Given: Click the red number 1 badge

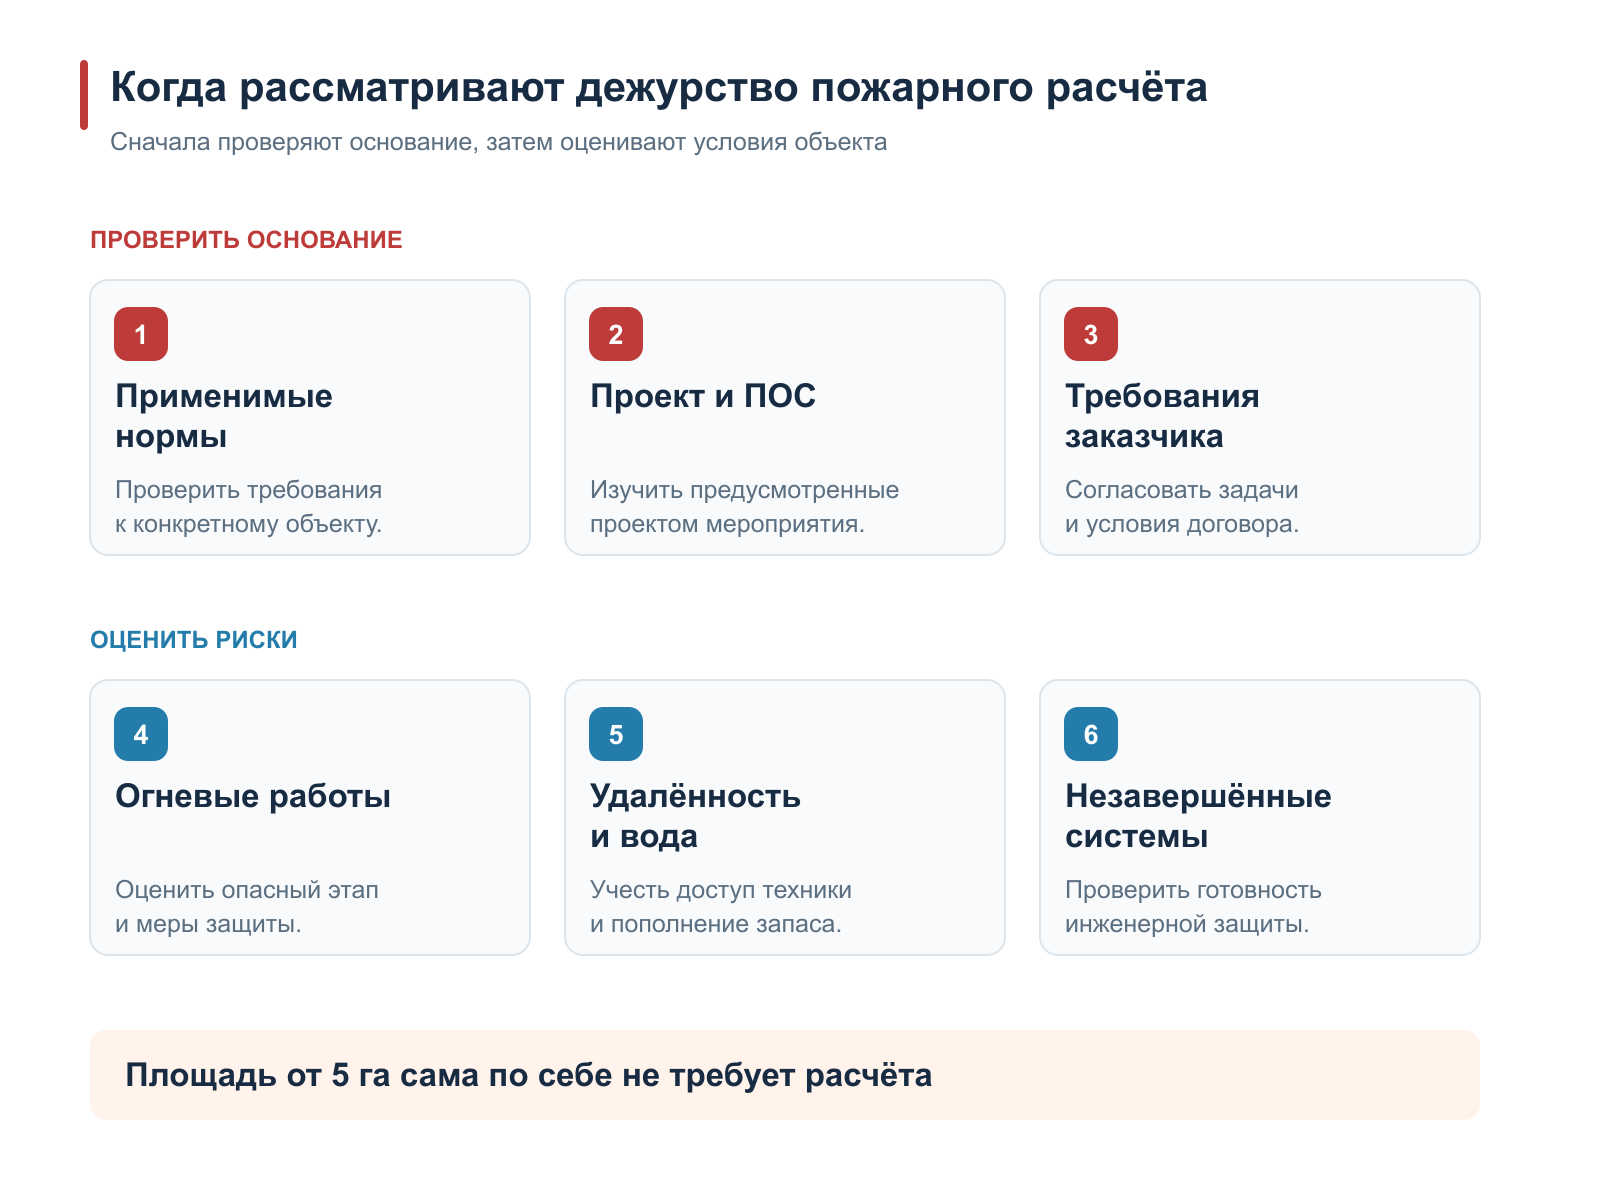Looking at the screenshot, I should click(141, 334).
